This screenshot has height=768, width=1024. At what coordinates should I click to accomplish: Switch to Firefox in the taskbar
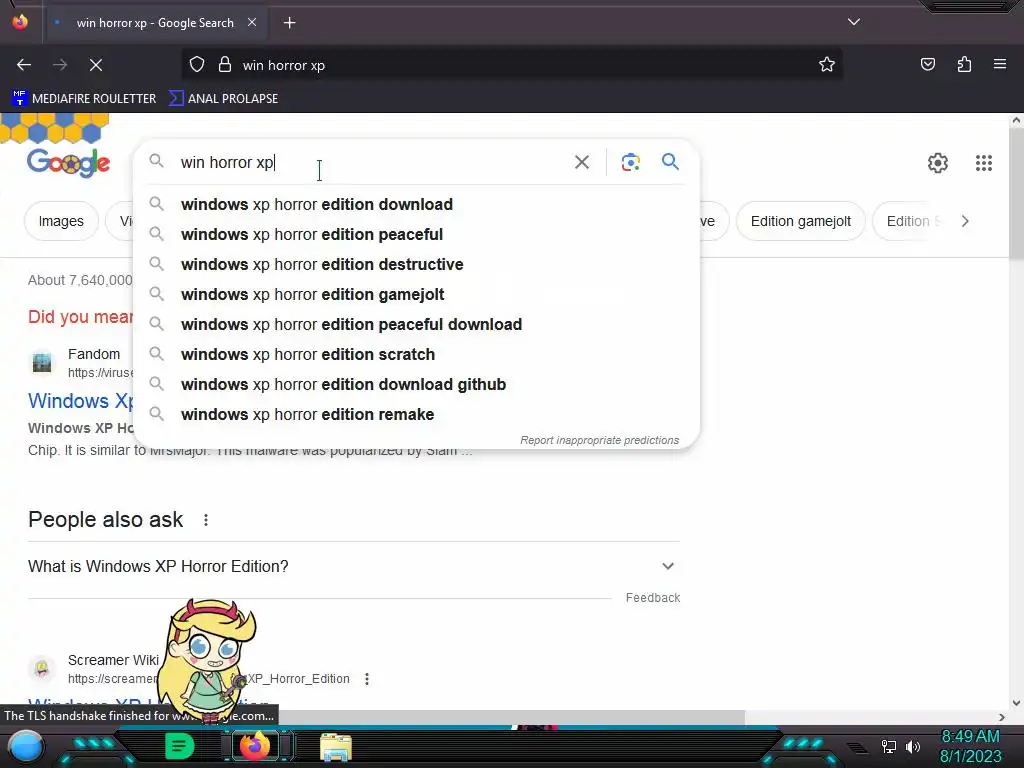point(255,746)
